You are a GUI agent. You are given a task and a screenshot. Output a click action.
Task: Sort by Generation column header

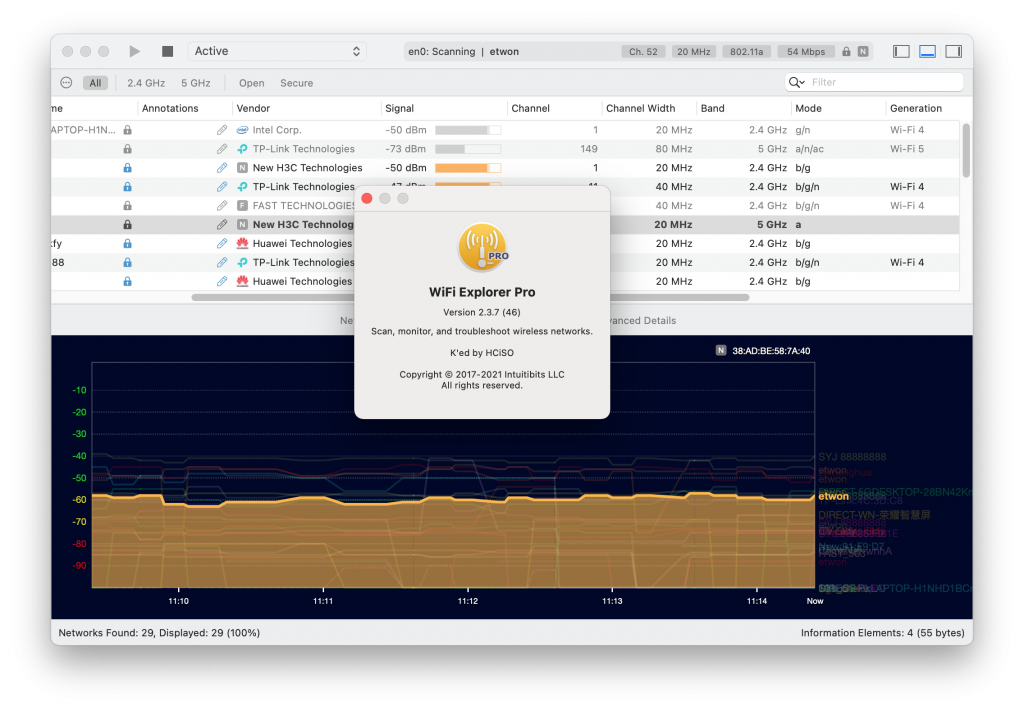tap(916, 108)
